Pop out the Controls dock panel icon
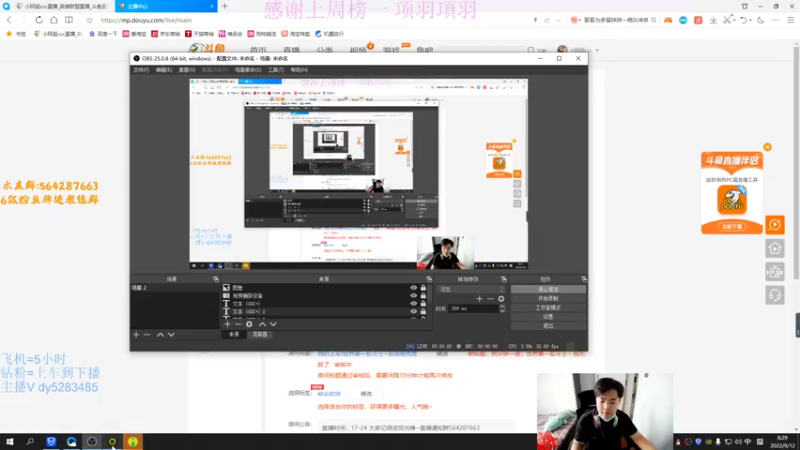Image resolution: width=800 pixels, height=450 pixels. pos(584,279)
